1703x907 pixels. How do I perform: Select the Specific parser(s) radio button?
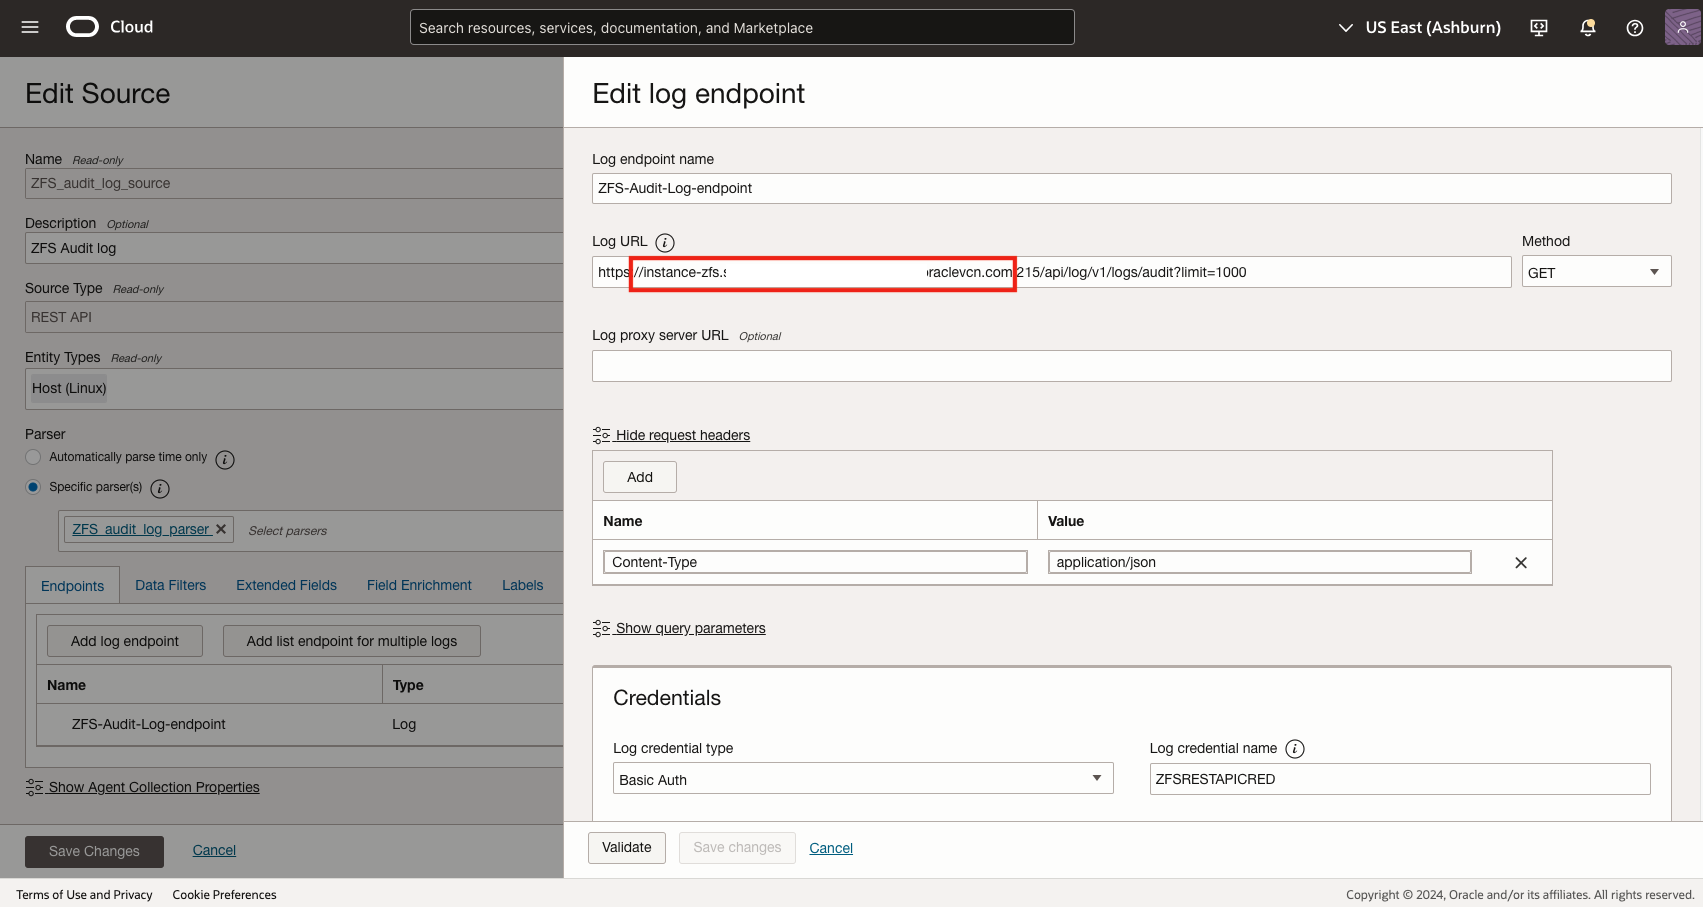33,486
